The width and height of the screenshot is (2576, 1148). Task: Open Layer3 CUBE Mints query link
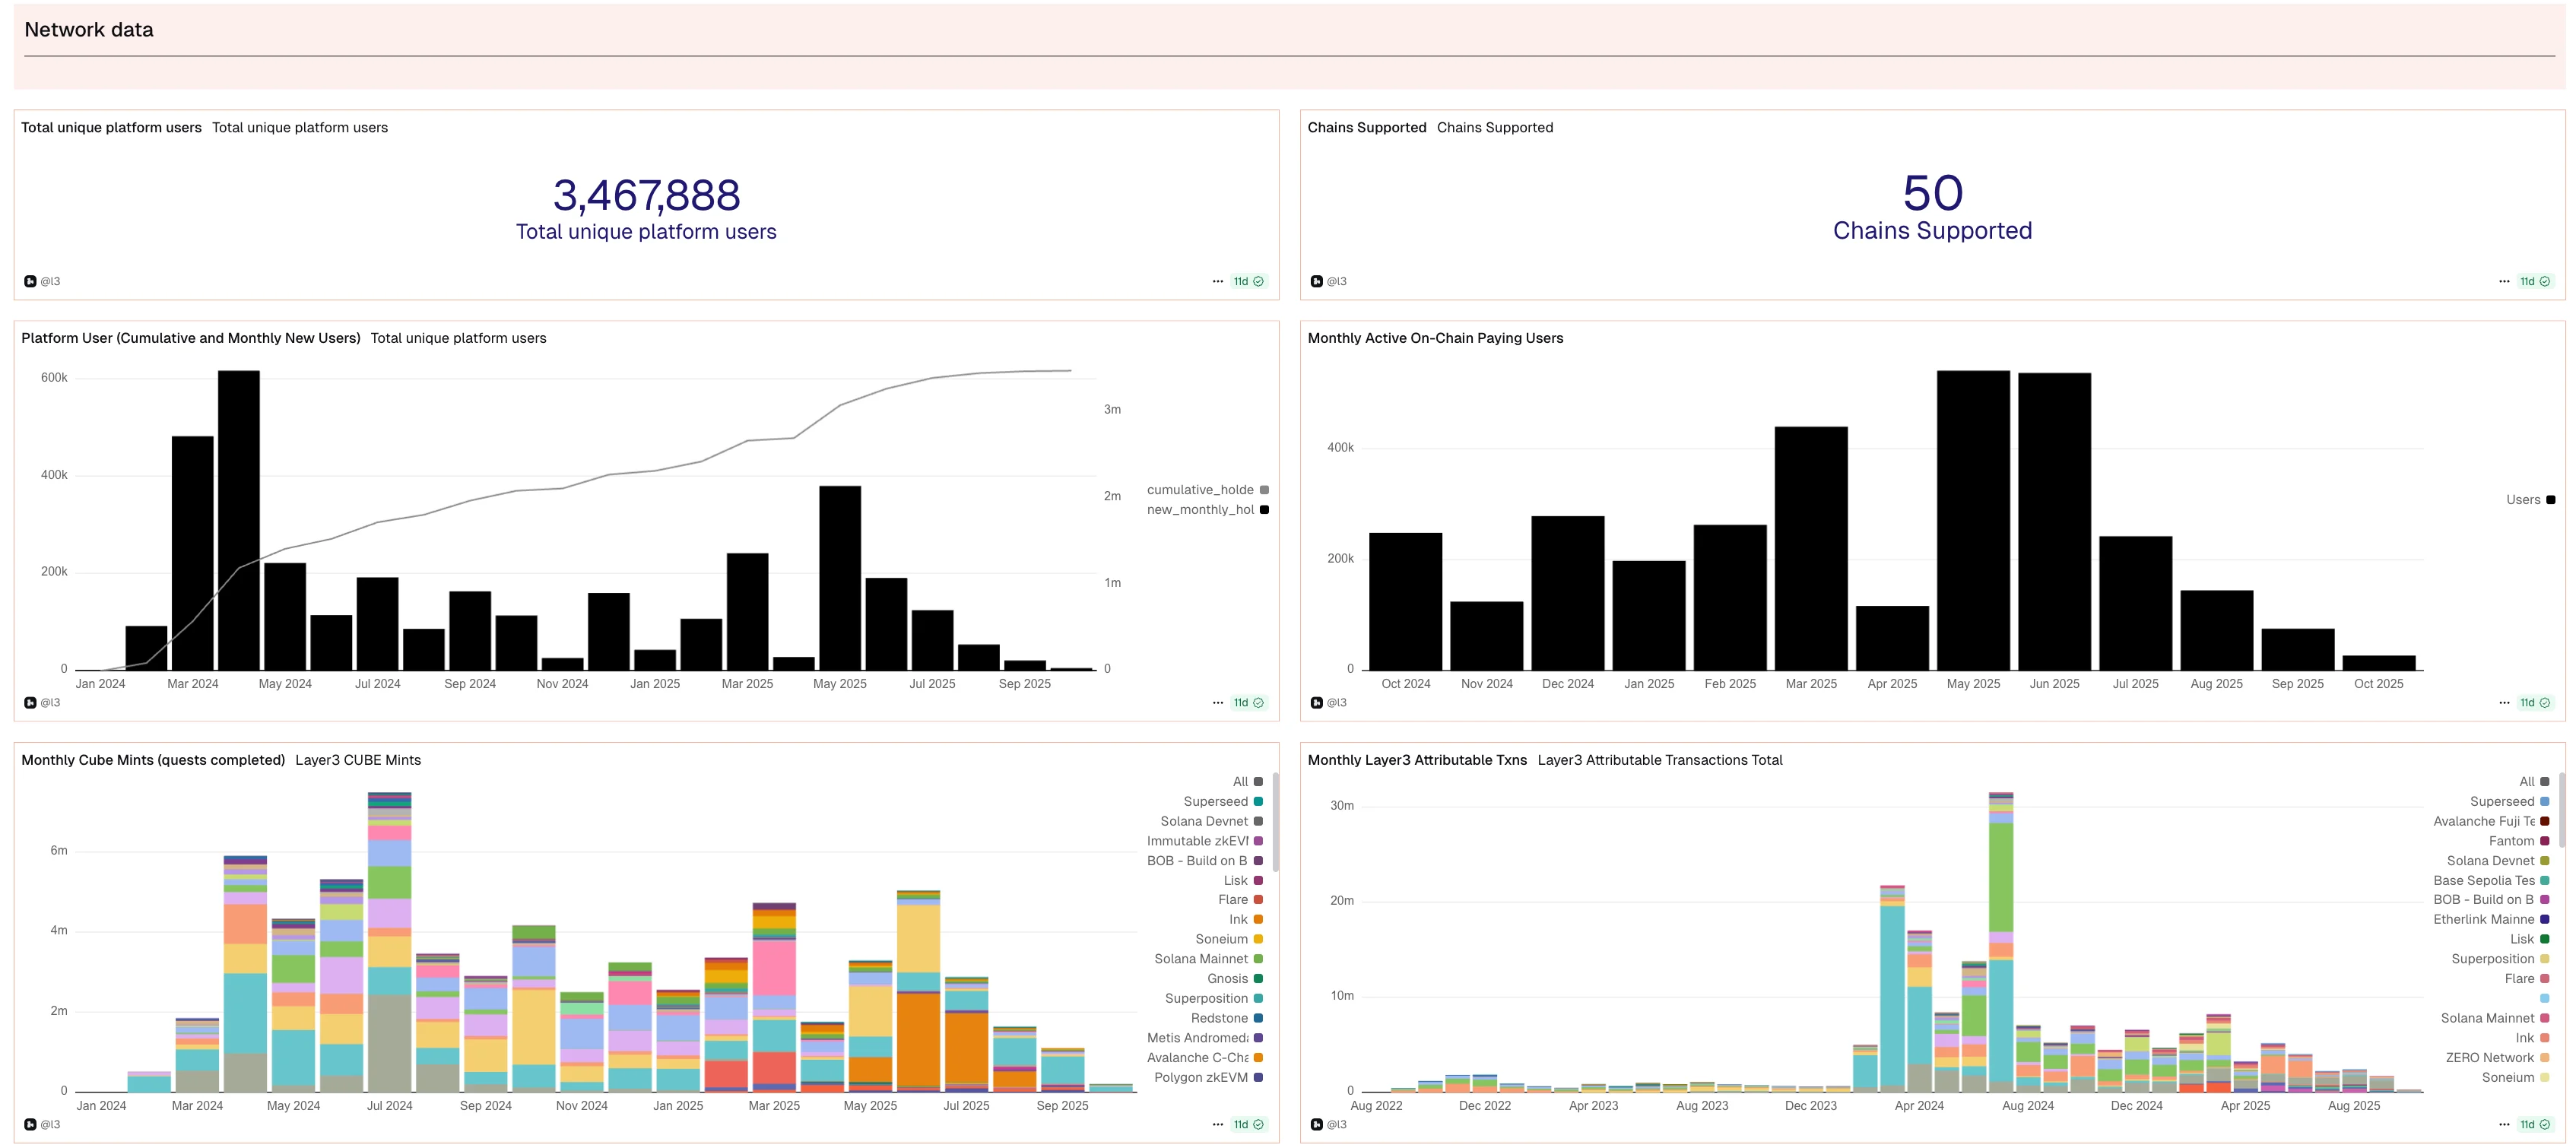pyautogui.click(x=357, y=760)
